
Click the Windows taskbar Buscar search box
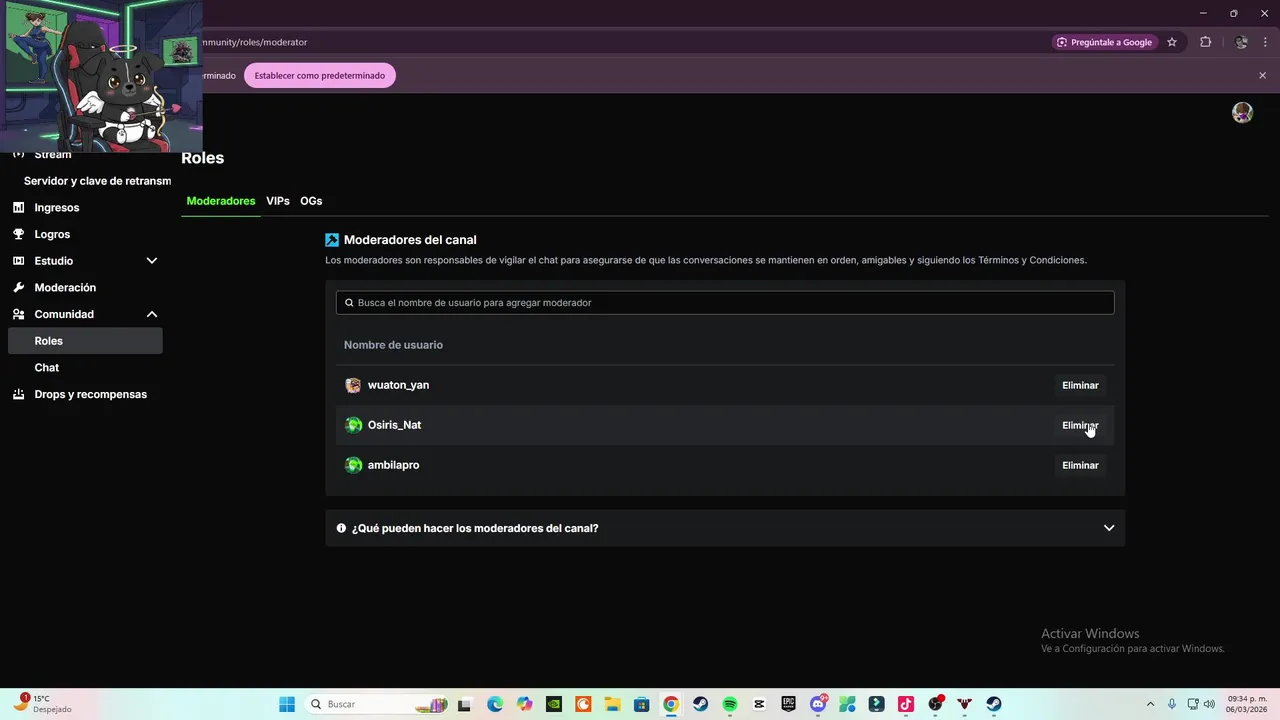[377, 704]
